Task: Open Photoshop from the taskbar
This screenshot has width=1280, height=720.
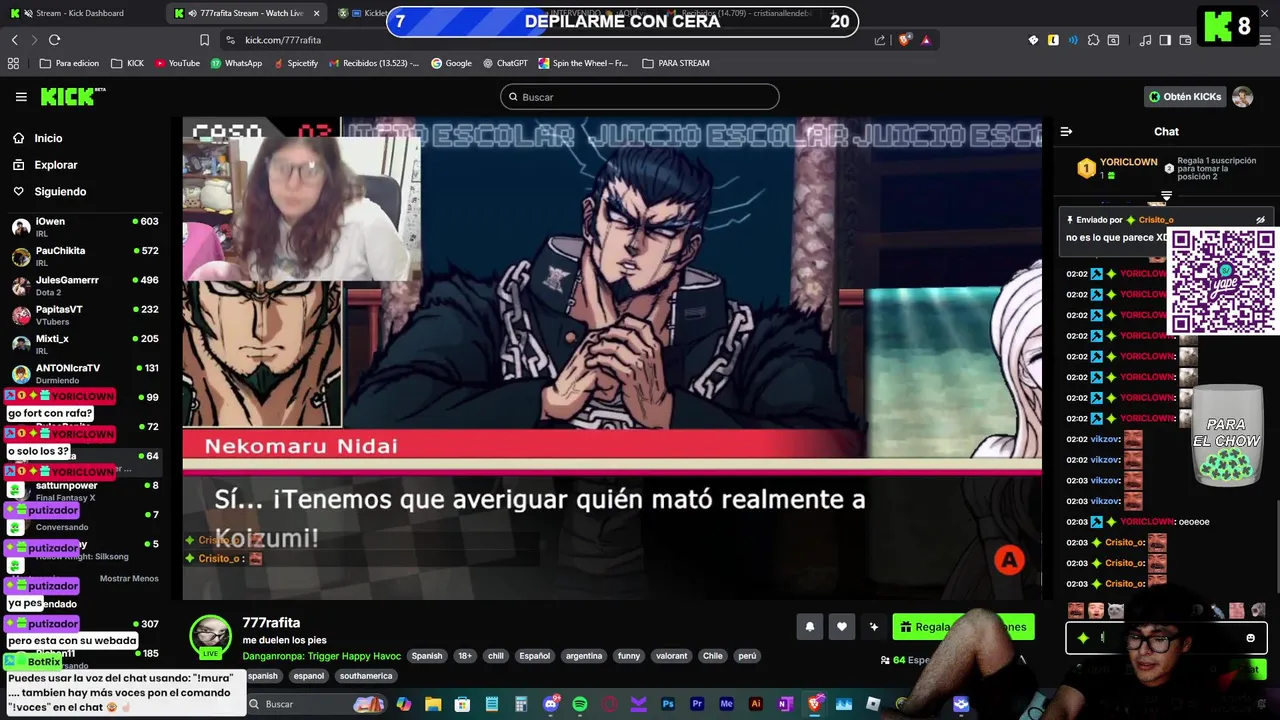Action: click(668, 704)
